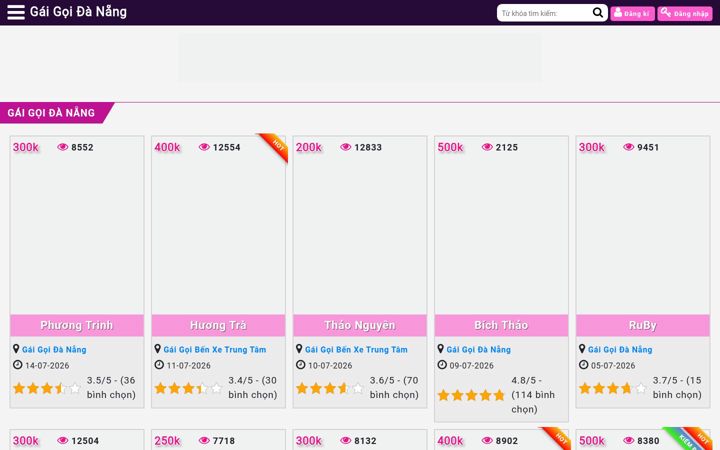
Task: Click the HOT ribbon on Hương Trà card
Action: click(274, 147)
